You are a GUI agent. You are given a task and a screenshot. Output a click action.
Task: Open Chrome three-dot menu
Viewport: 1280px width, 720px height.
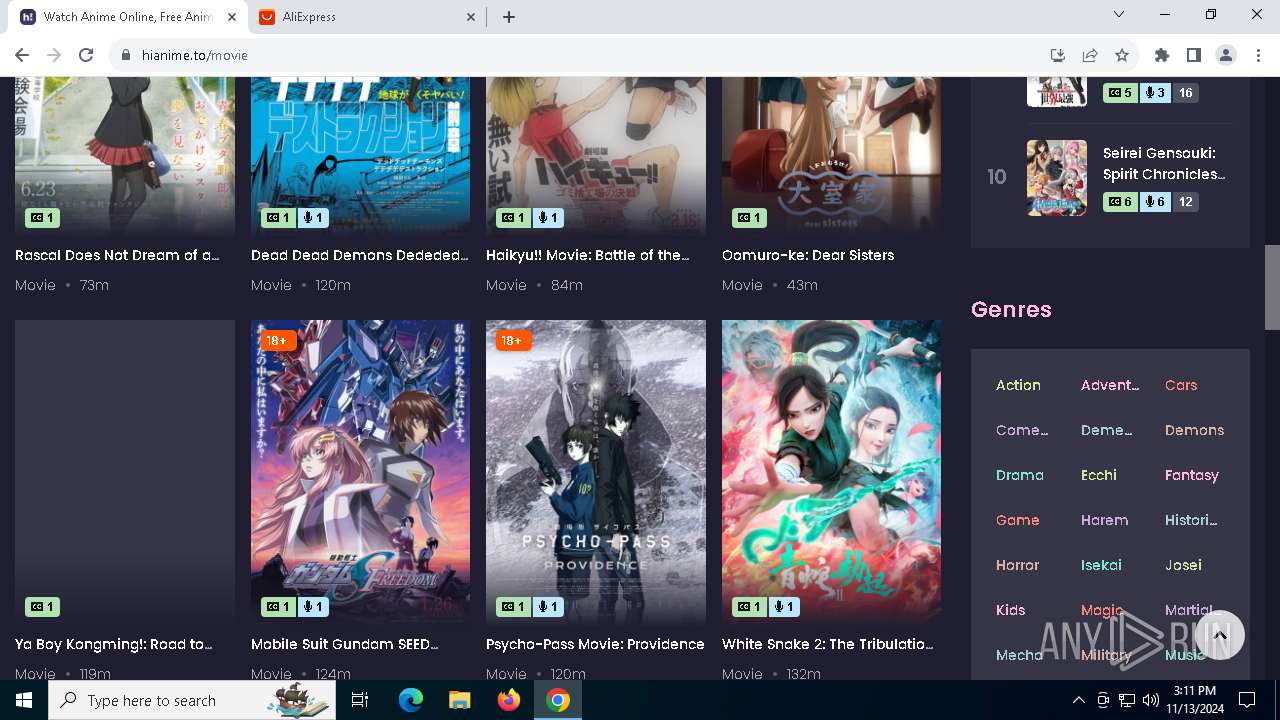tap(1258, 55)
